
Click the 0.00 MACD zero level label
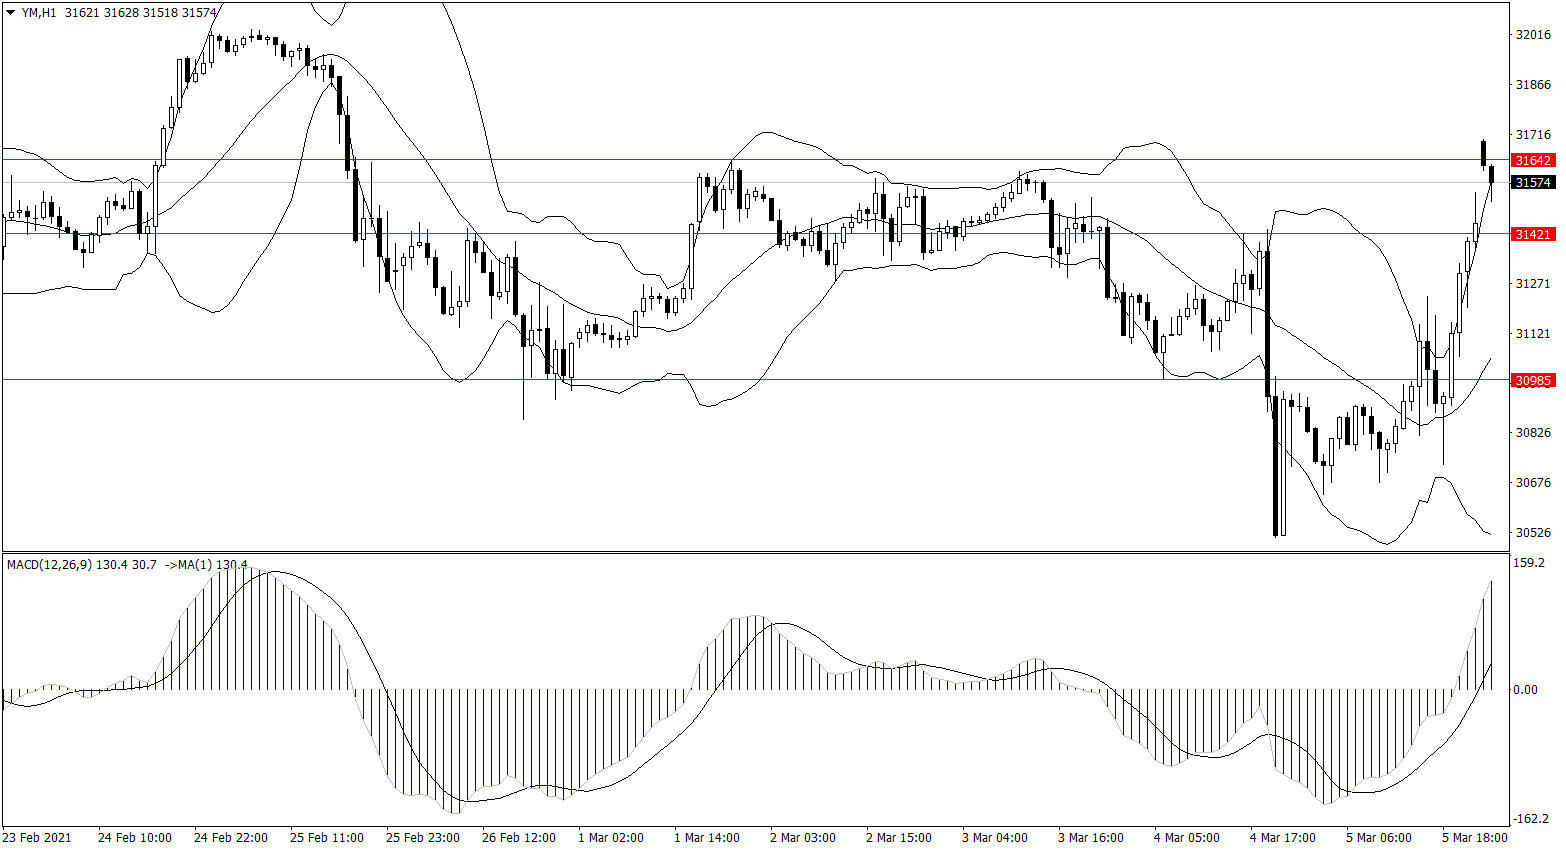tap(1526, 690)
